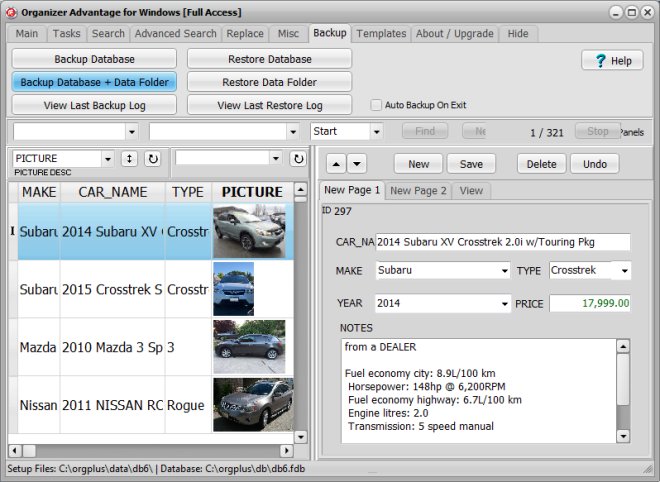Move to previous record with up arrow
The image size is (660, 482).
click(x=336, y=164)
